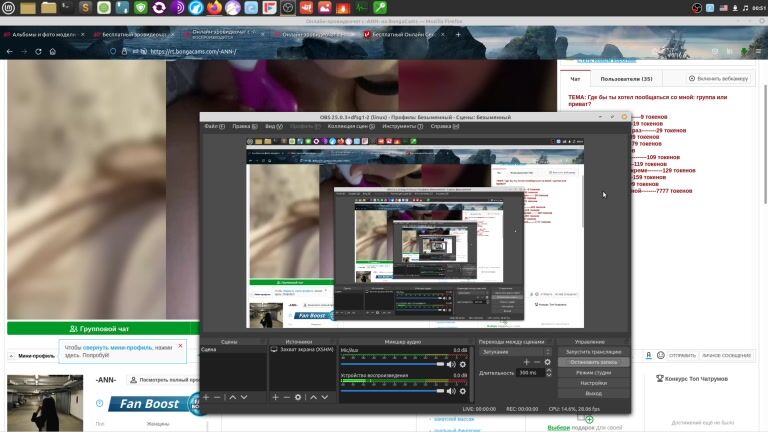Mute the Mic/Aux speaker icon

451,364
